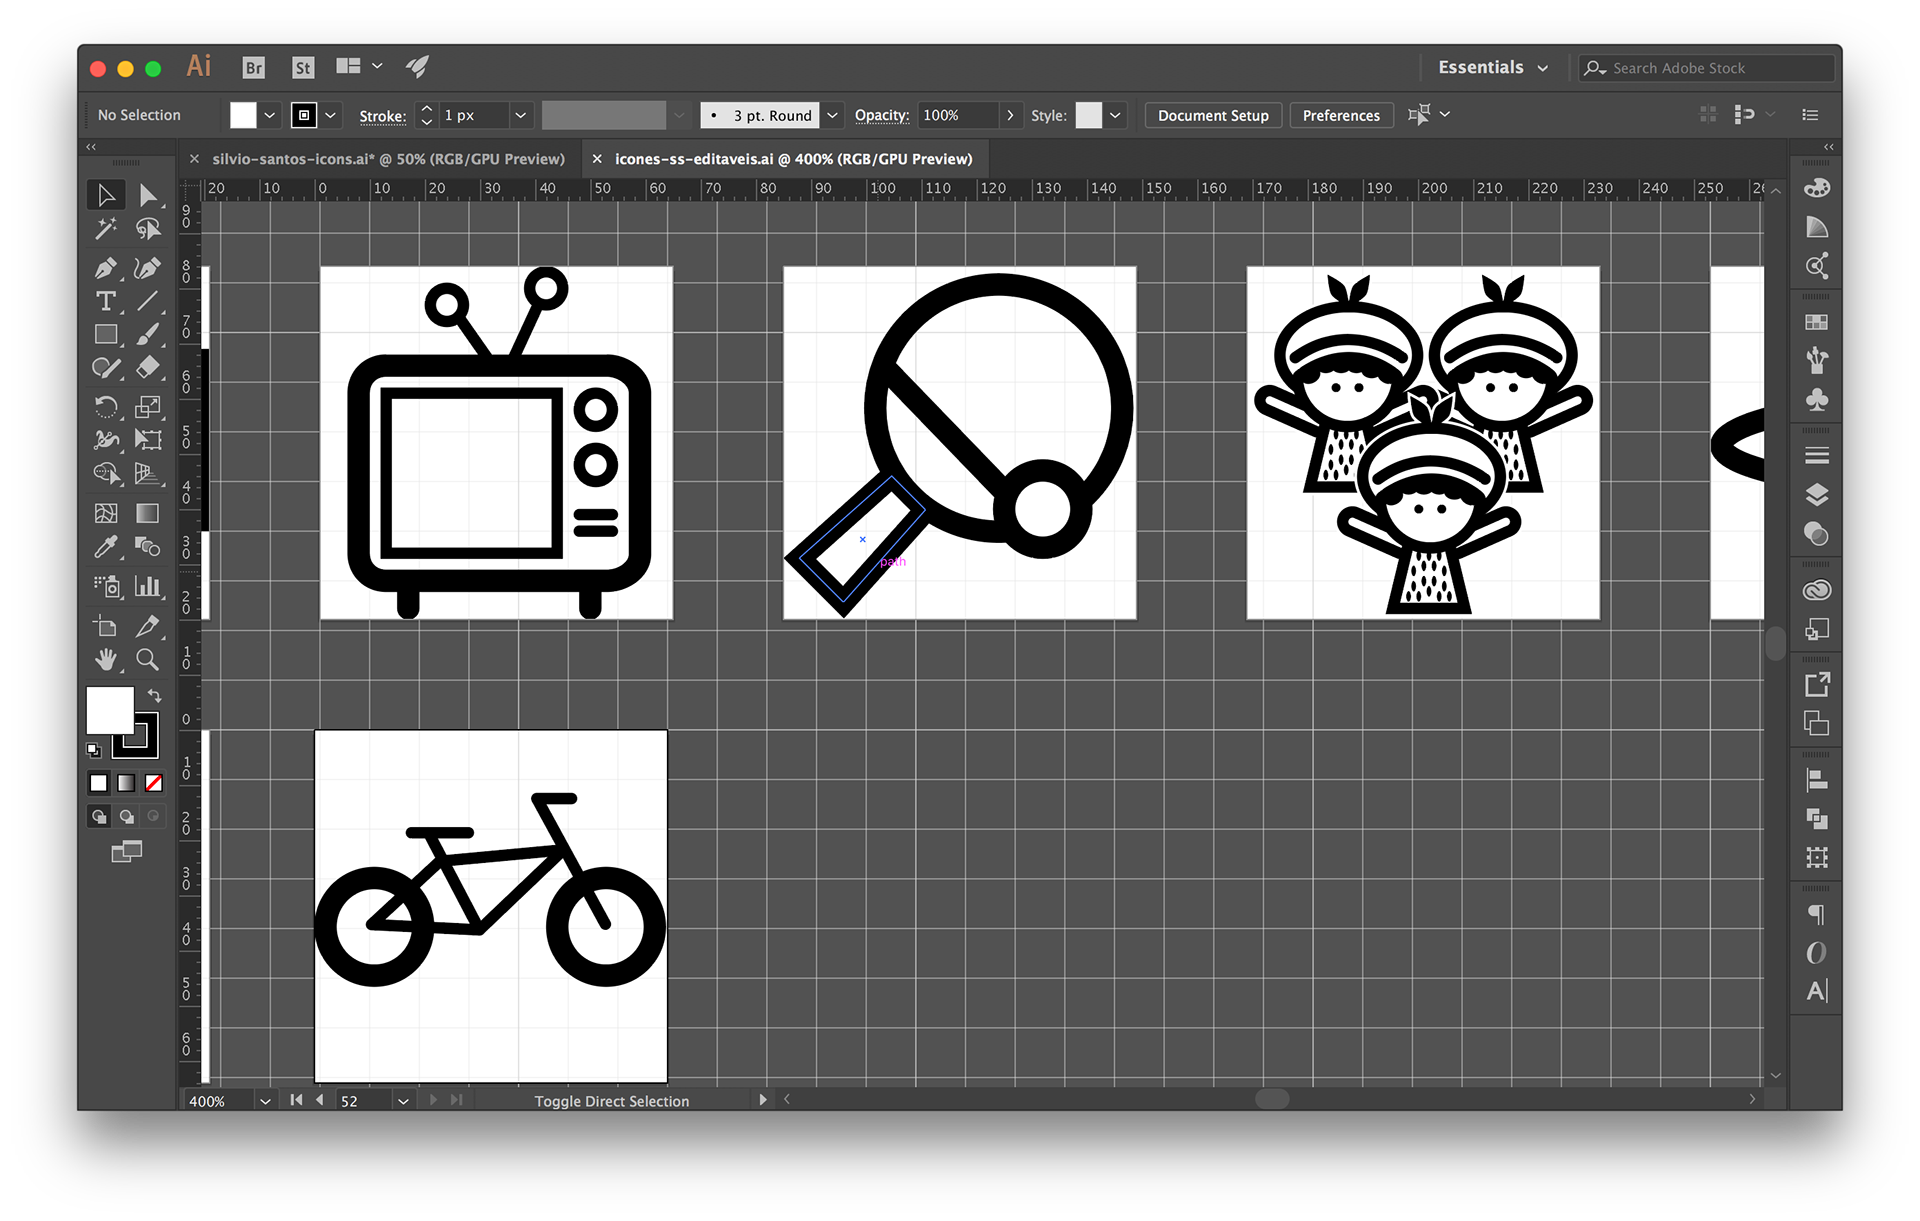
Task: Select the Selection (black arrow) tool
Action: tap(105, 195)
